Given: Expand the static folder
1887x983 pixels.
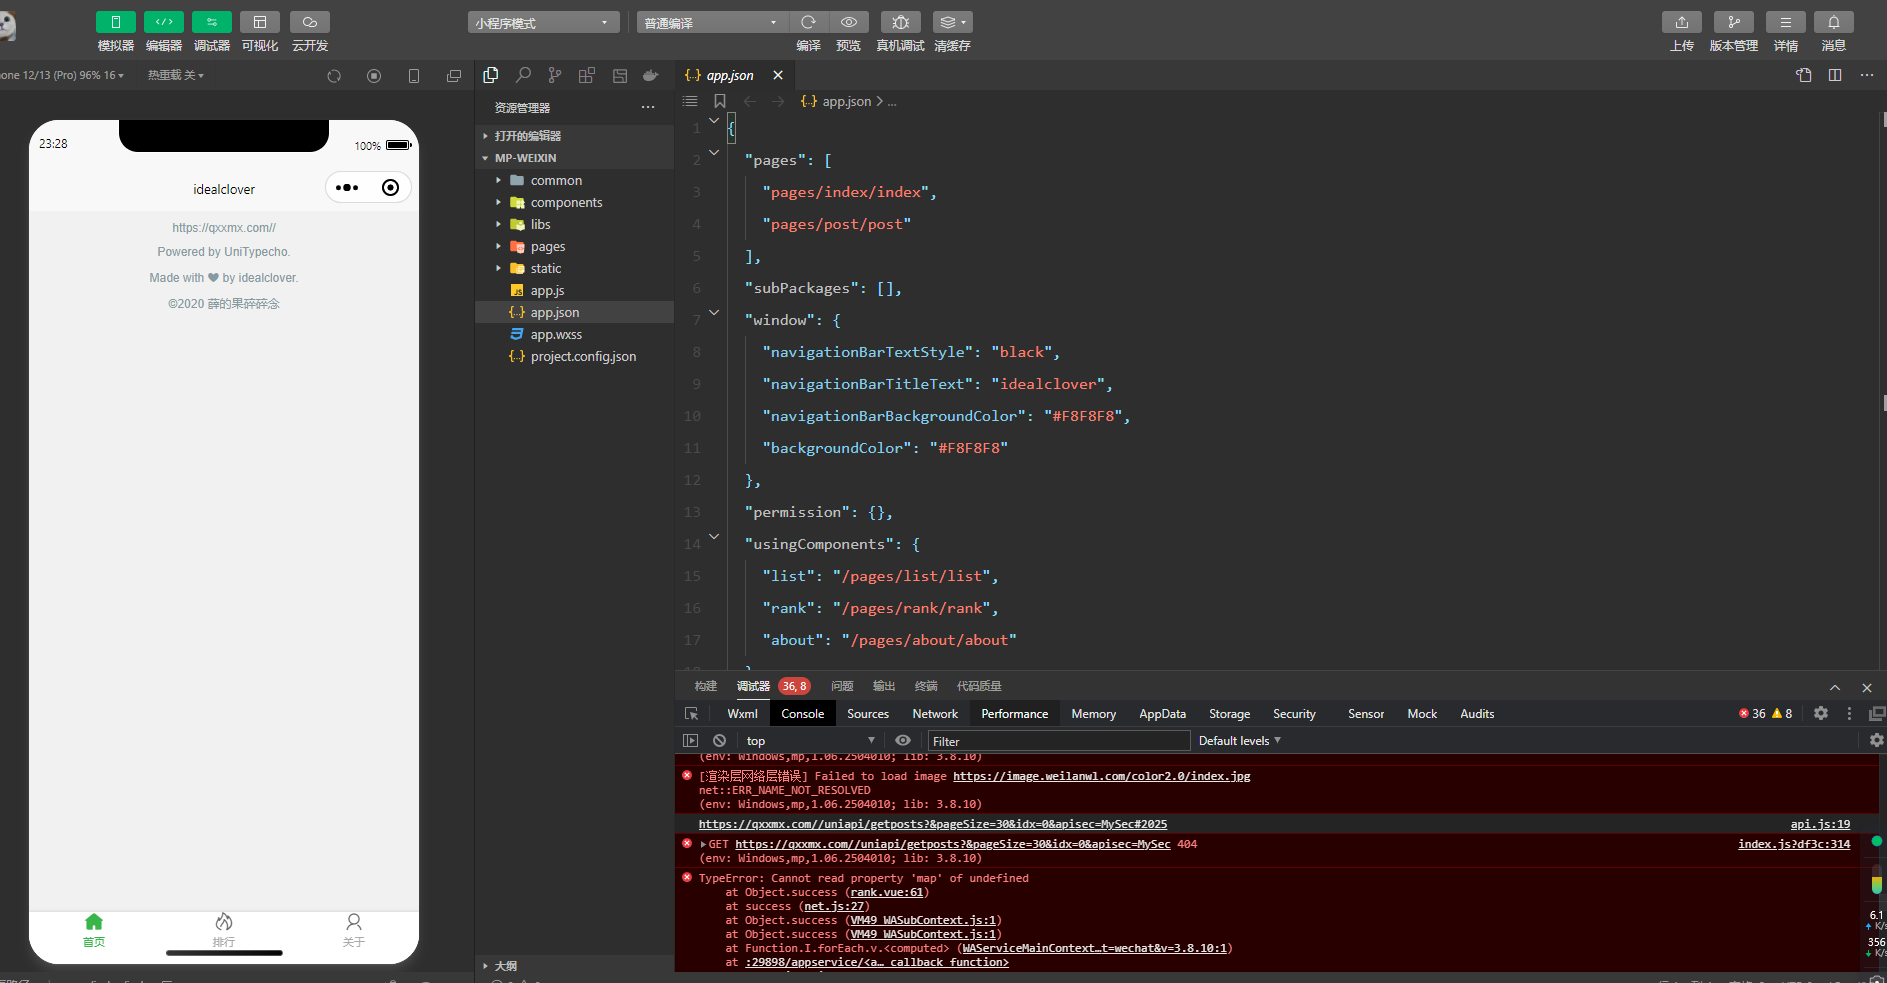Looking at the screenshot, I should click(x=574, y=268).
